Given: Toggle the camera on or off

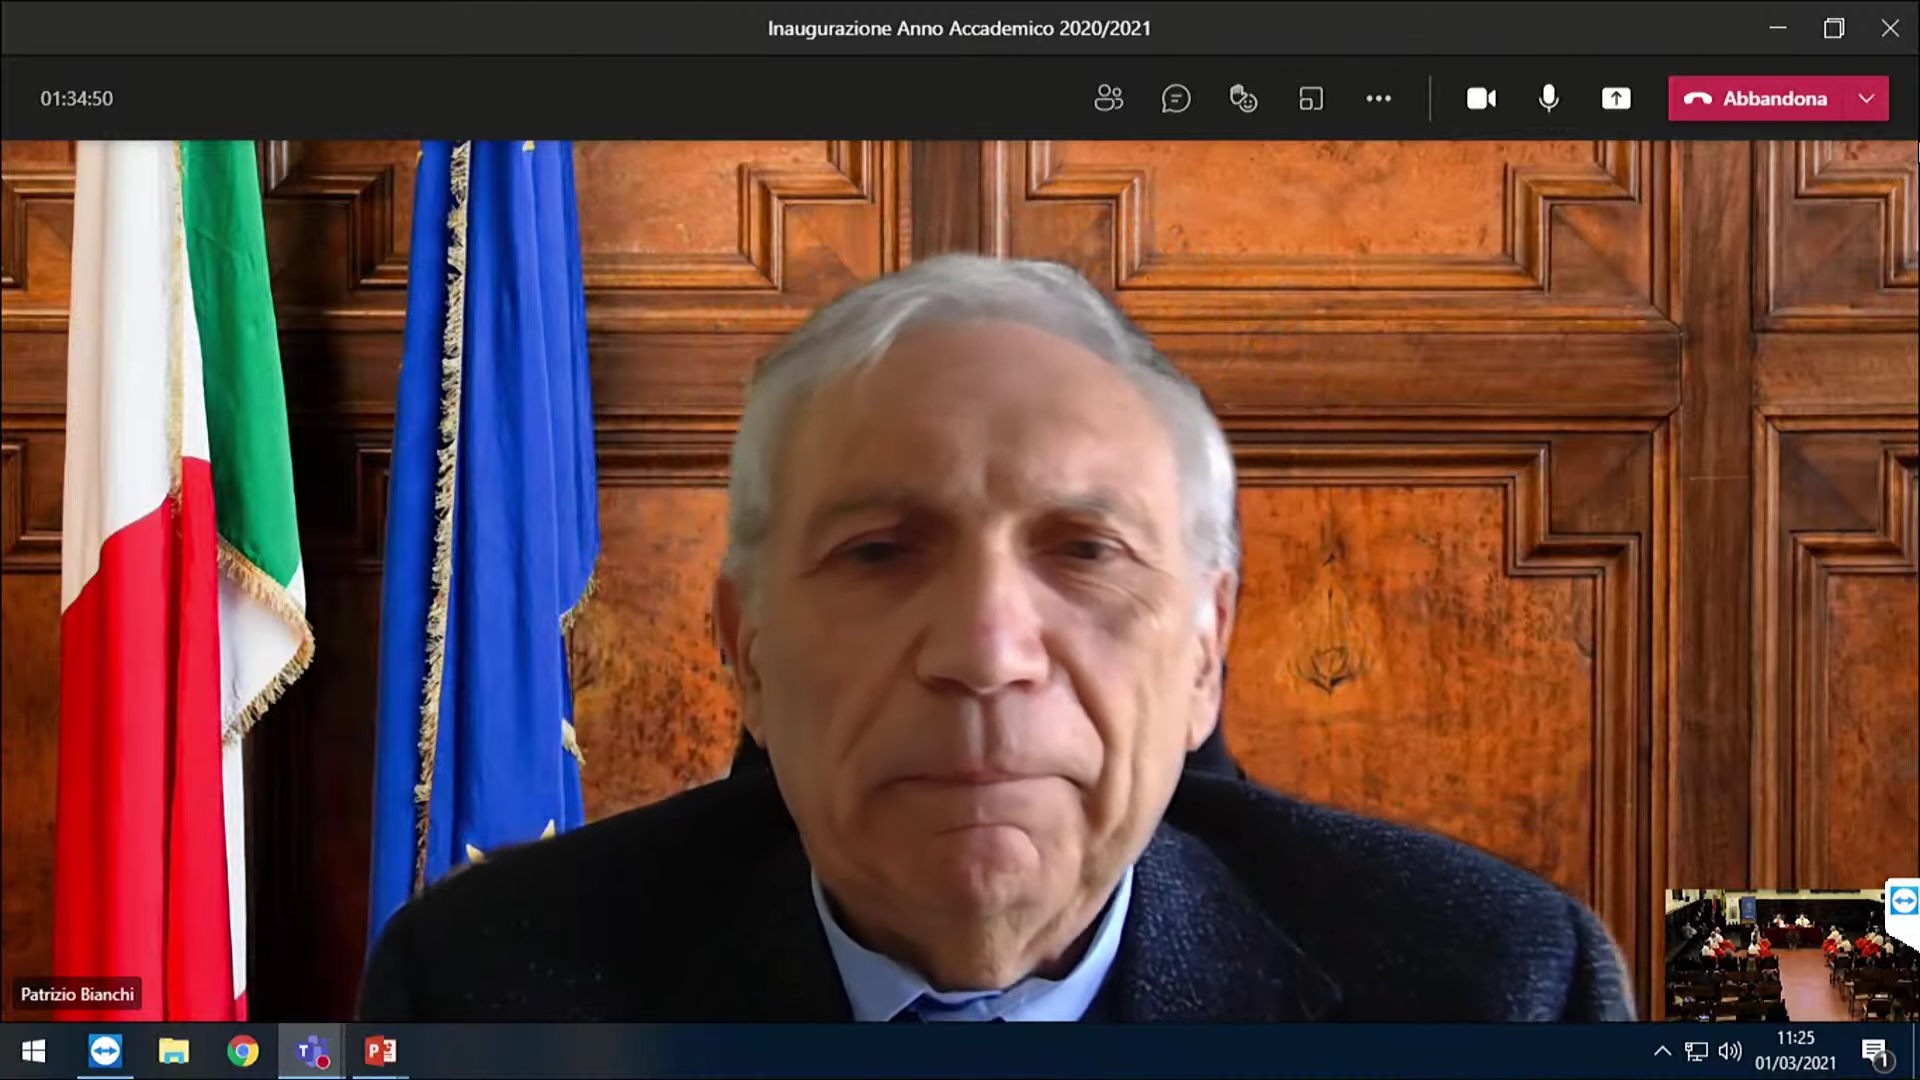Looking at the screenshot, I should [1481, 98].
